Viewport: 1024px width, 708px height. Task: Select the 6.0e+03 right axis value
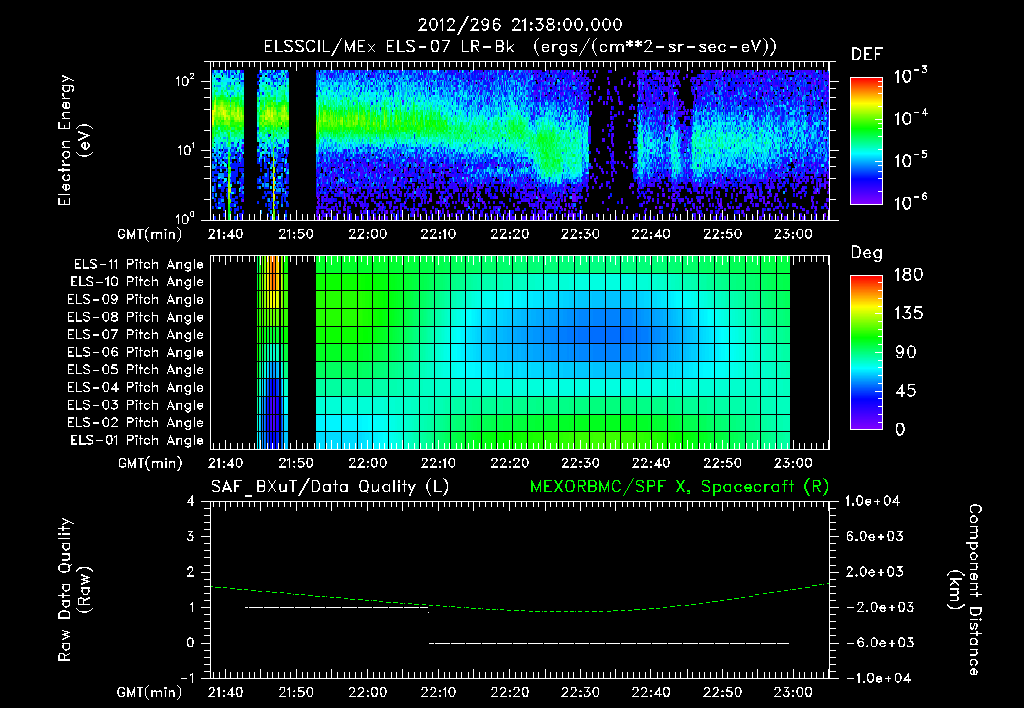[x=873, y=536]
